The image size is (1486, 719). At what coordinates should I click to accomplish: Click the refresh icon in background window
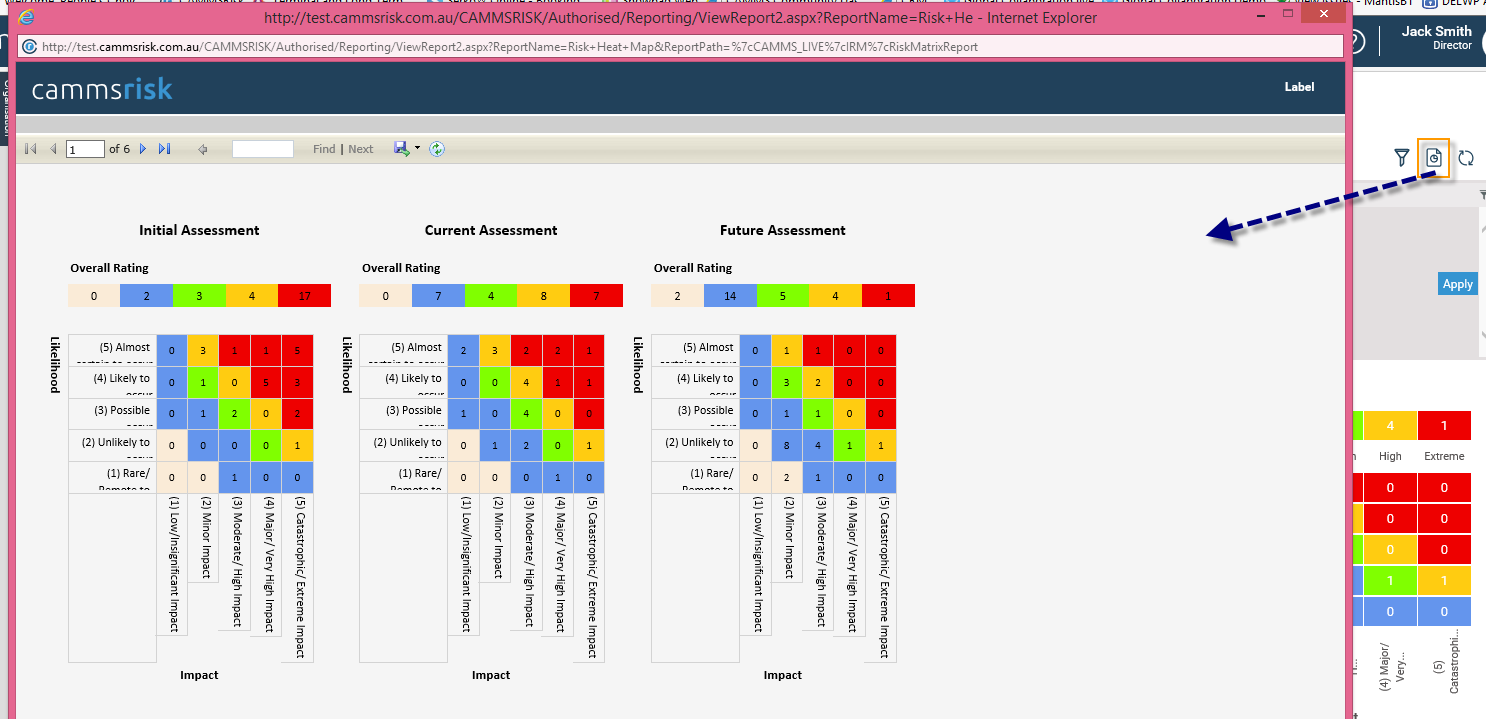tap(1466, 158)
